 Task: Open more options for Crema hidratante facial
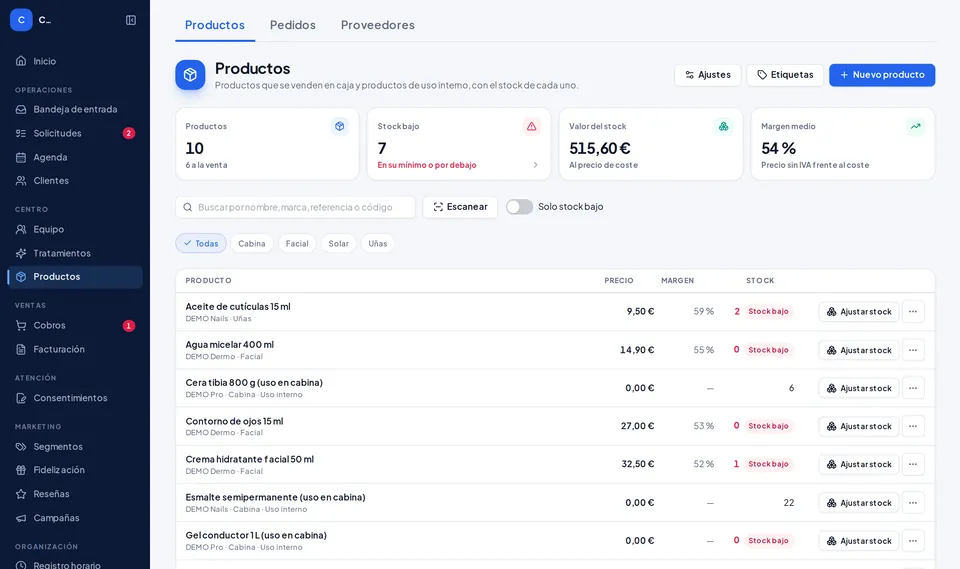[x=913, y=464]
